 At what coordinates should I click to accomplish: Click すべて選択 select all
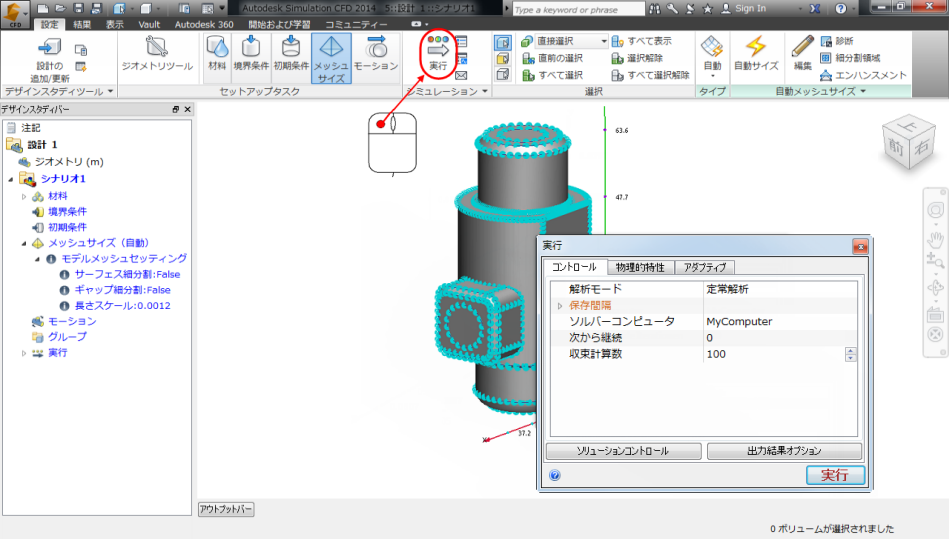553,75
